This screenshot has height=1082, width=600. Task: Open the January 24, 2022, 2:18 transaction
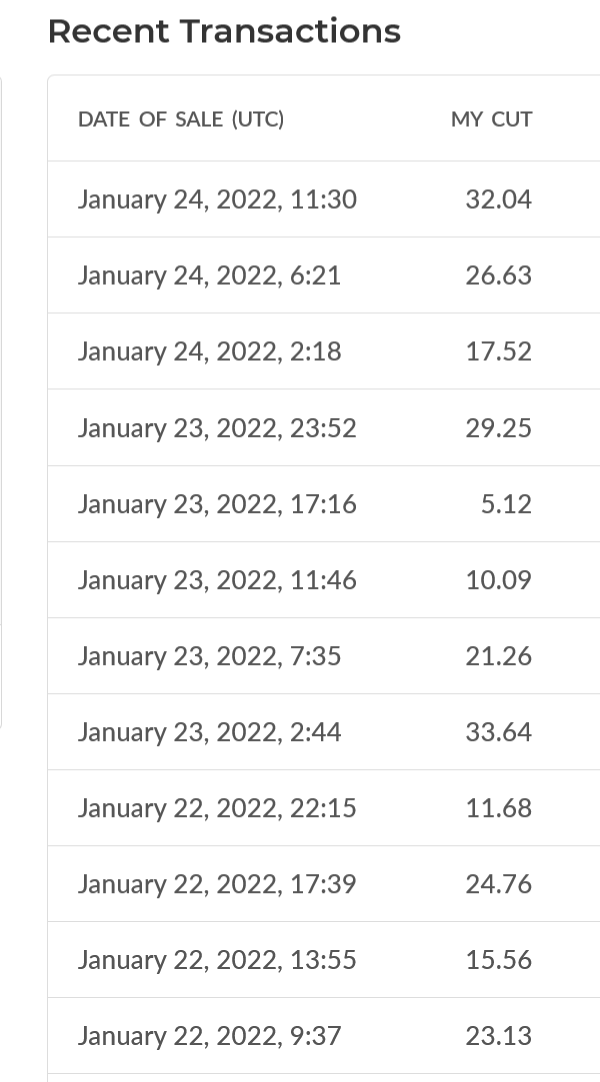[324, 351]
